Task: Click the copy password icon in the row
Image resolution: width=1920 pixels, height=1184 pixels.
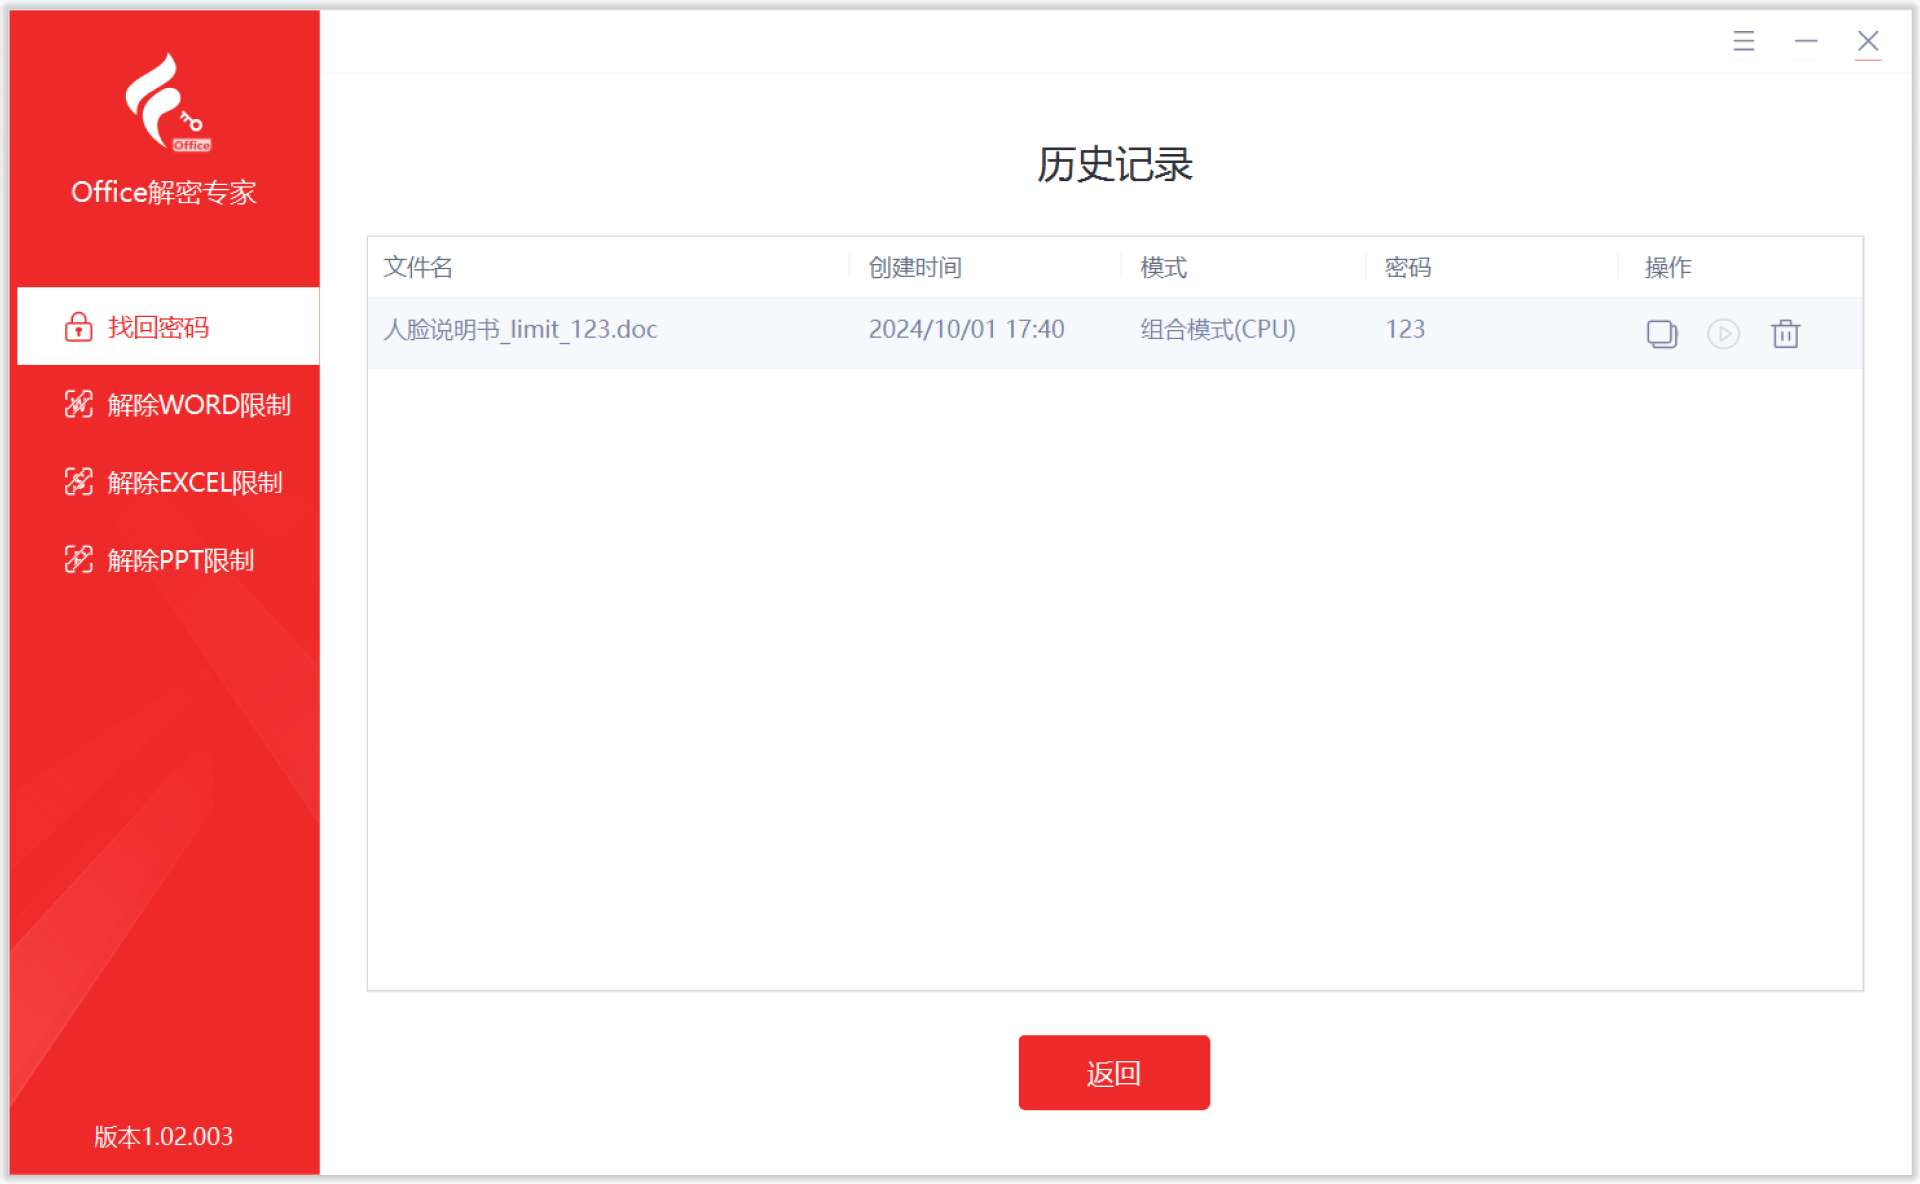Action: tap(1661, 333)
